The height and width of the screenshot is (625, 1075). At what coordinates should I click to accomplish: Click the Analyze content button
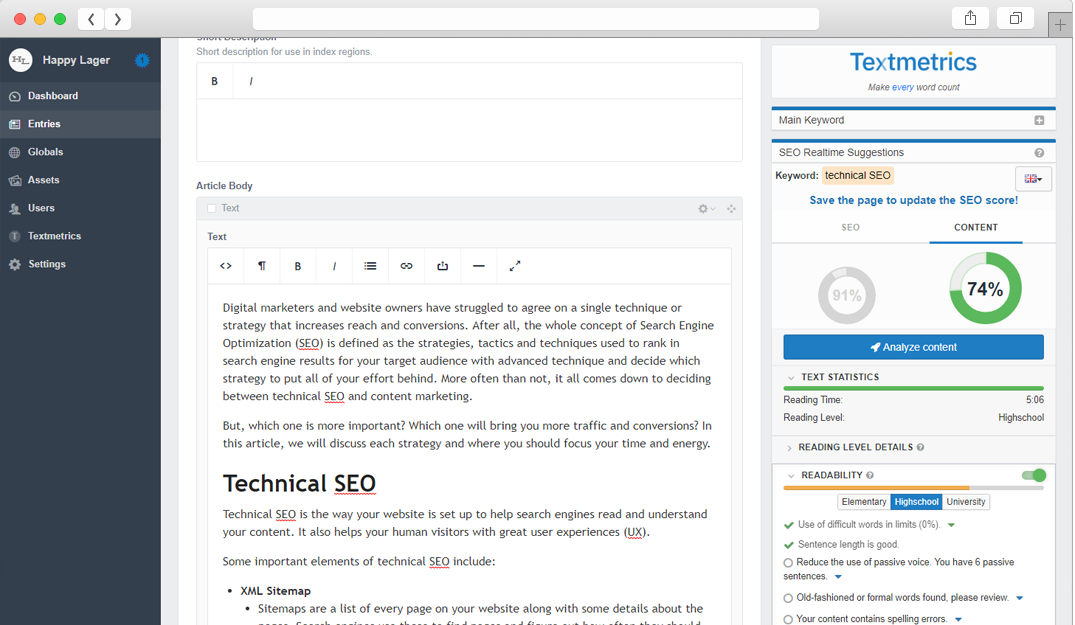913,347
